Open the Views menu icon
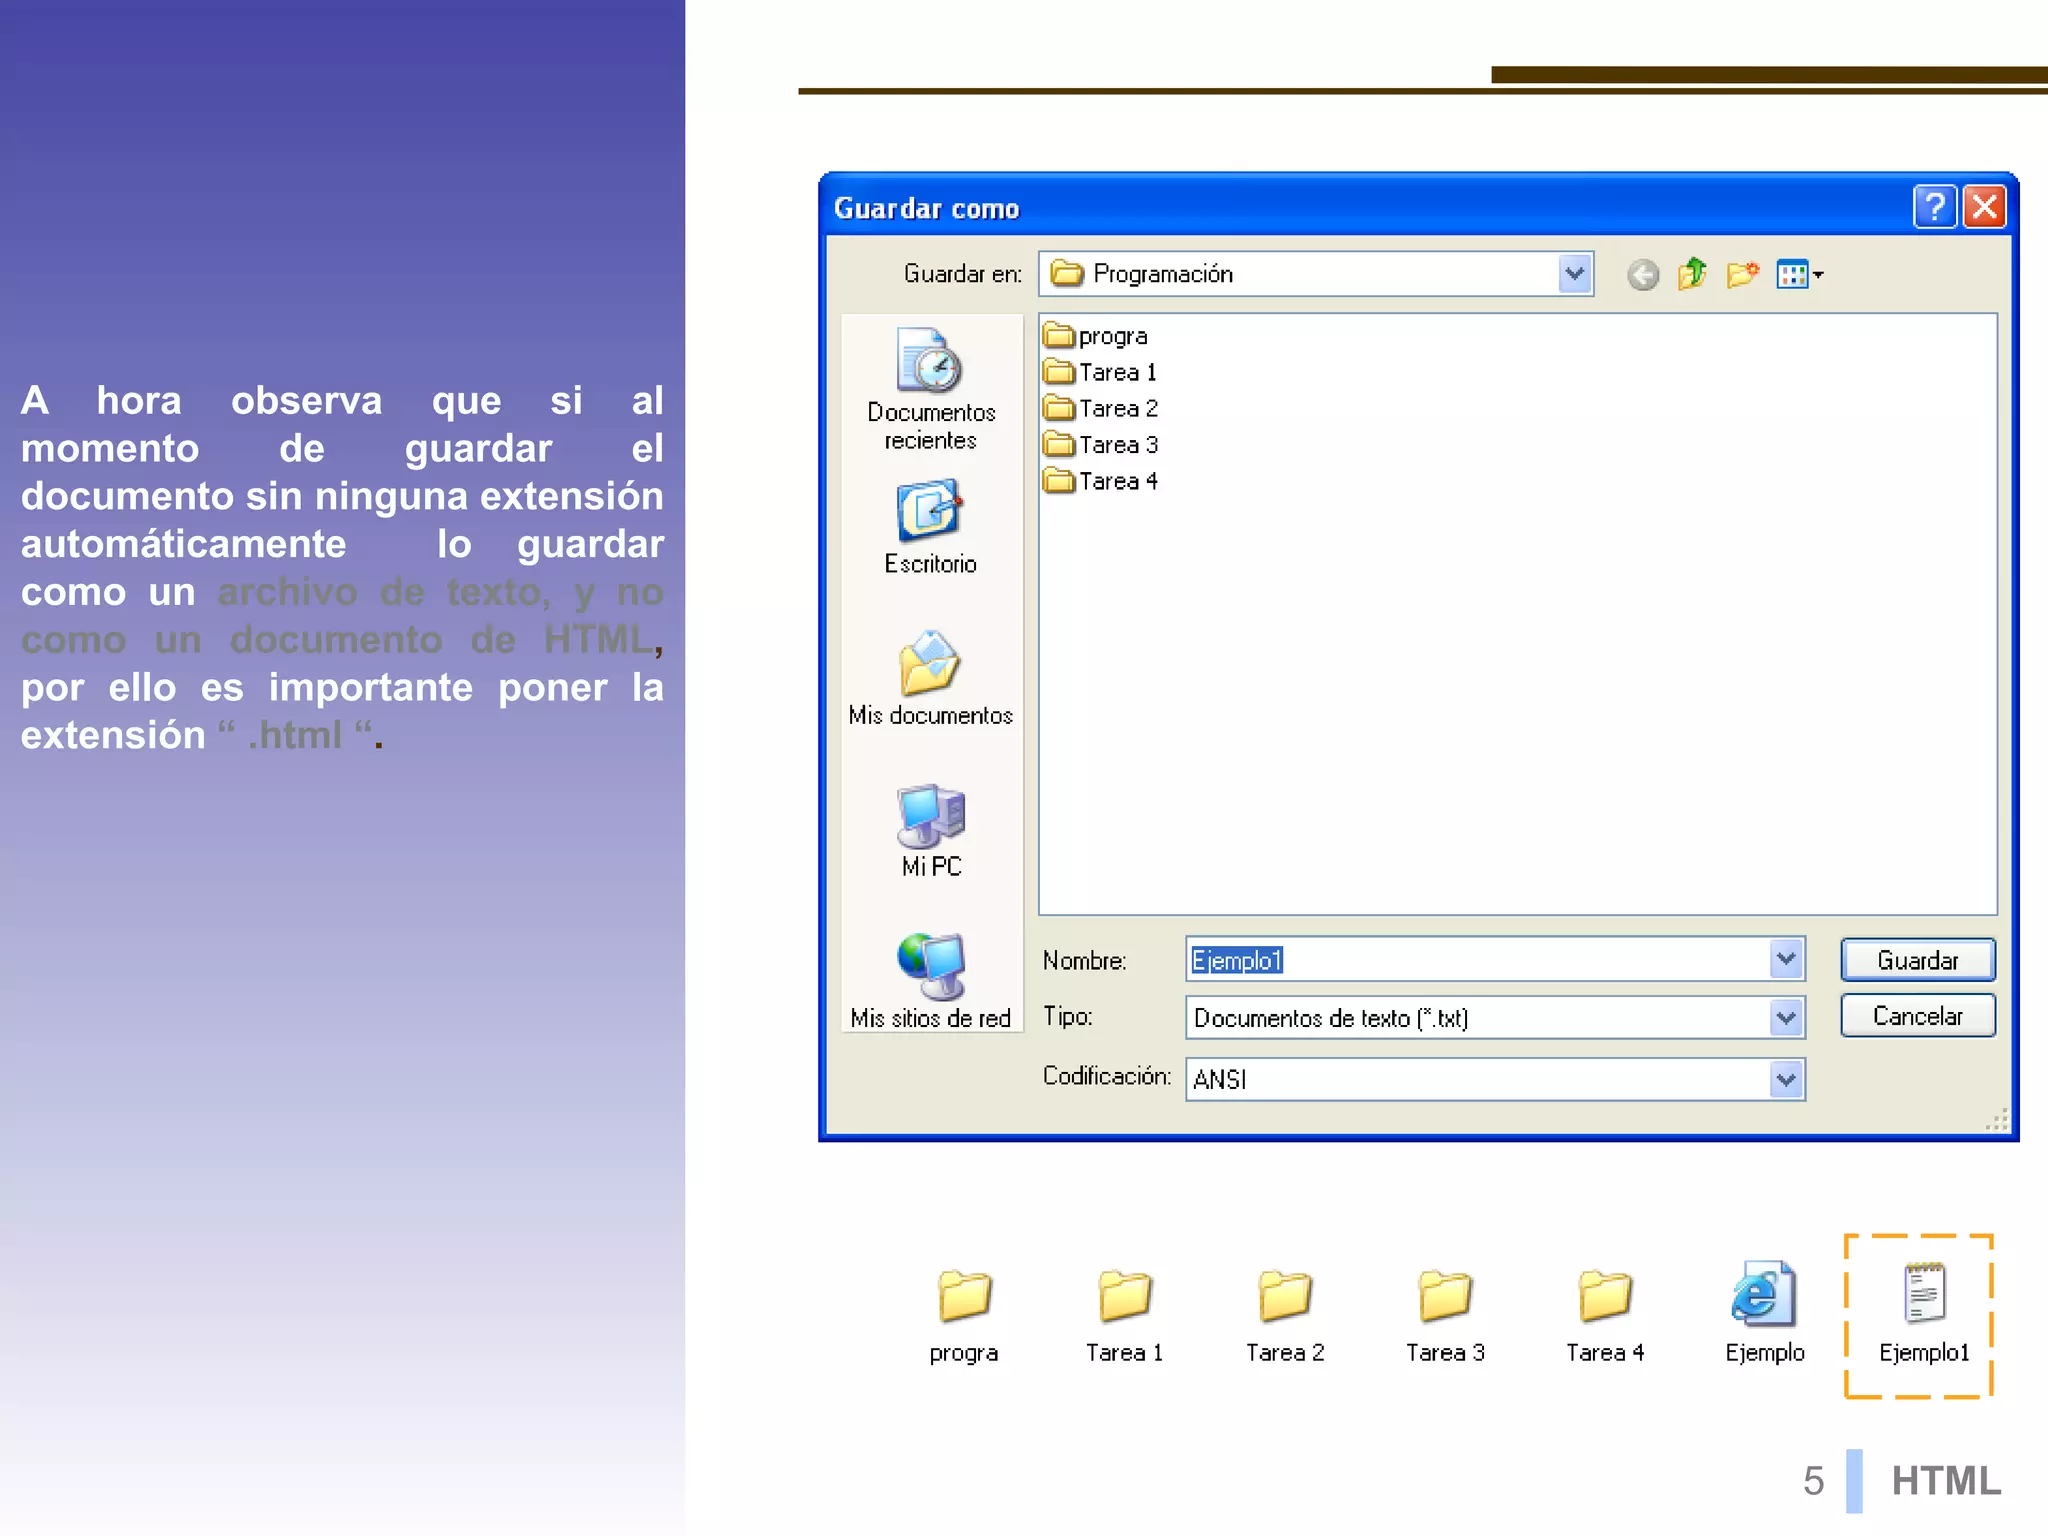The height and width of the screenshot is (1536, 2048). 1800,274
